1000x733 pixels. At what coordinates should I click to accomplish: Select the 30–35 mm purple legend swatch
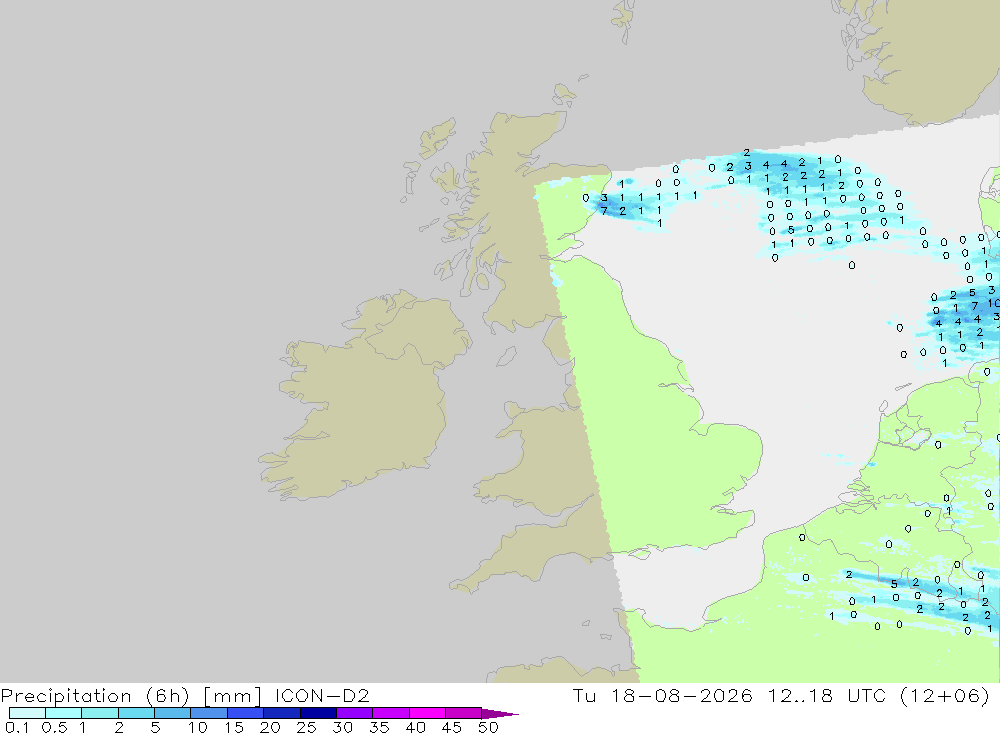(354, 713)
